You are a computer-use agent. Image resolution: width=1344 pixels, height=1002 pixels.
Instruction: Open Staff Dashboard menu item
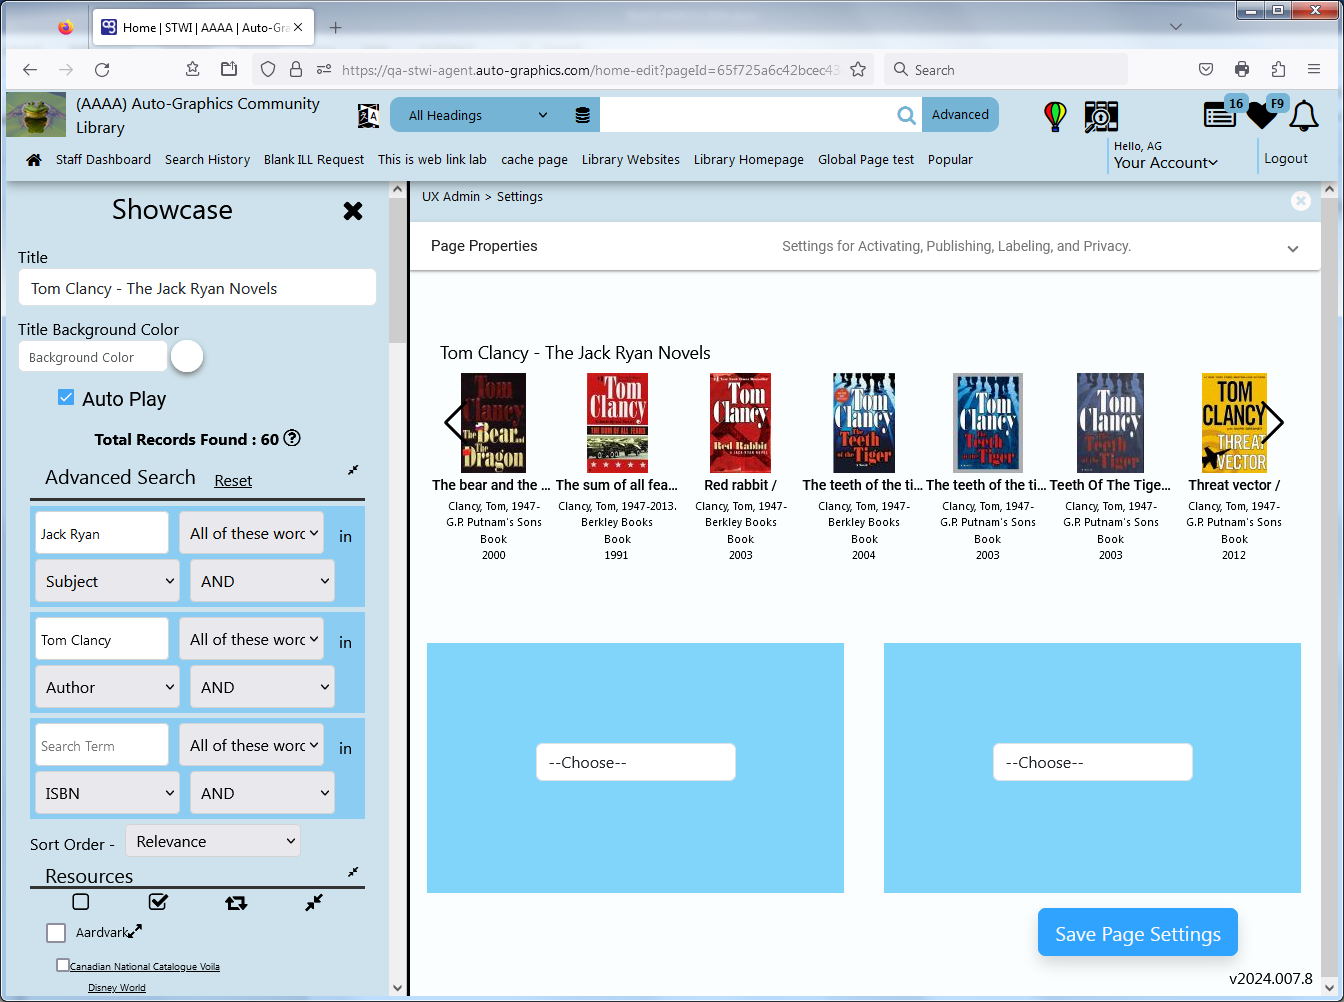click(103, 160)
